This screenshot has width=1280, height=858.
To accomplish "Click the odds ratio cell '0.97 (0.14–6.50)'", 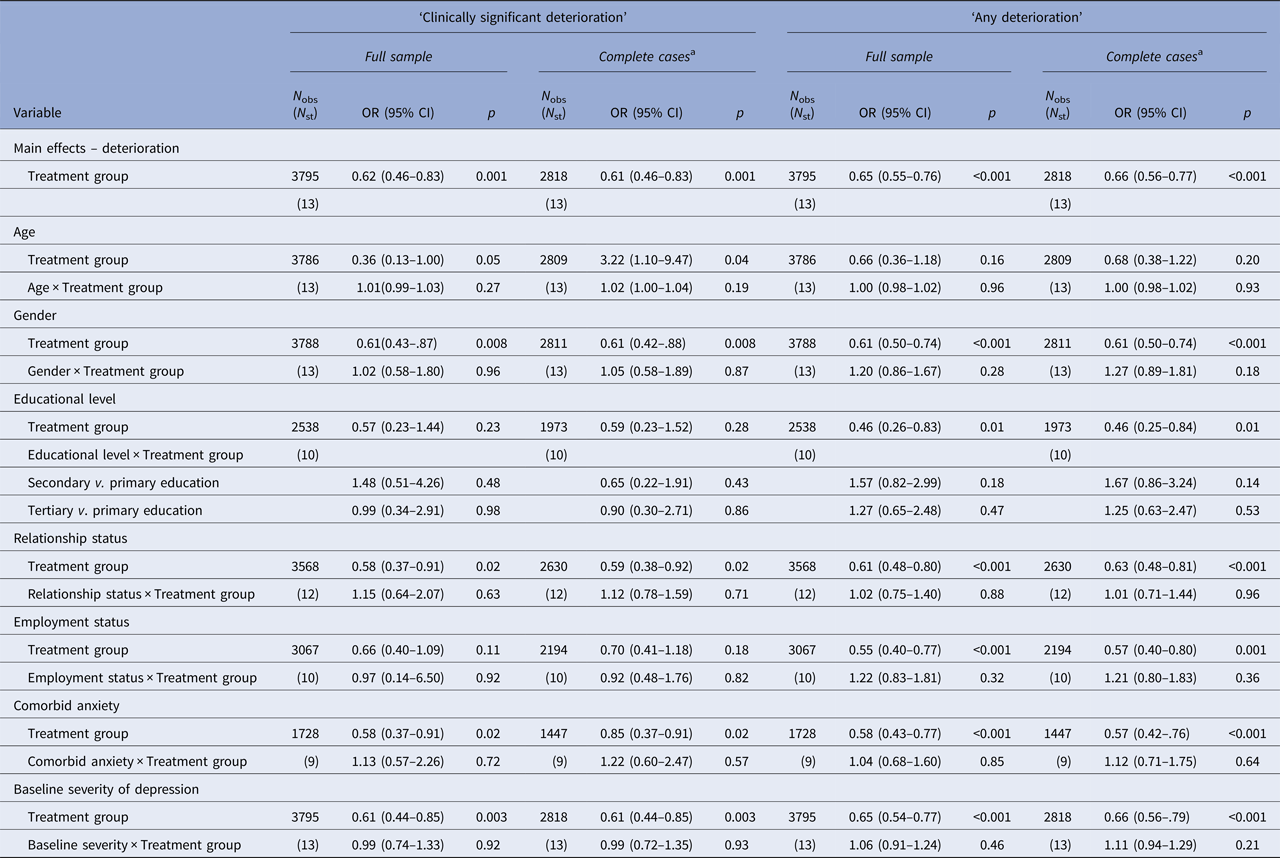I will coord(398,678).
